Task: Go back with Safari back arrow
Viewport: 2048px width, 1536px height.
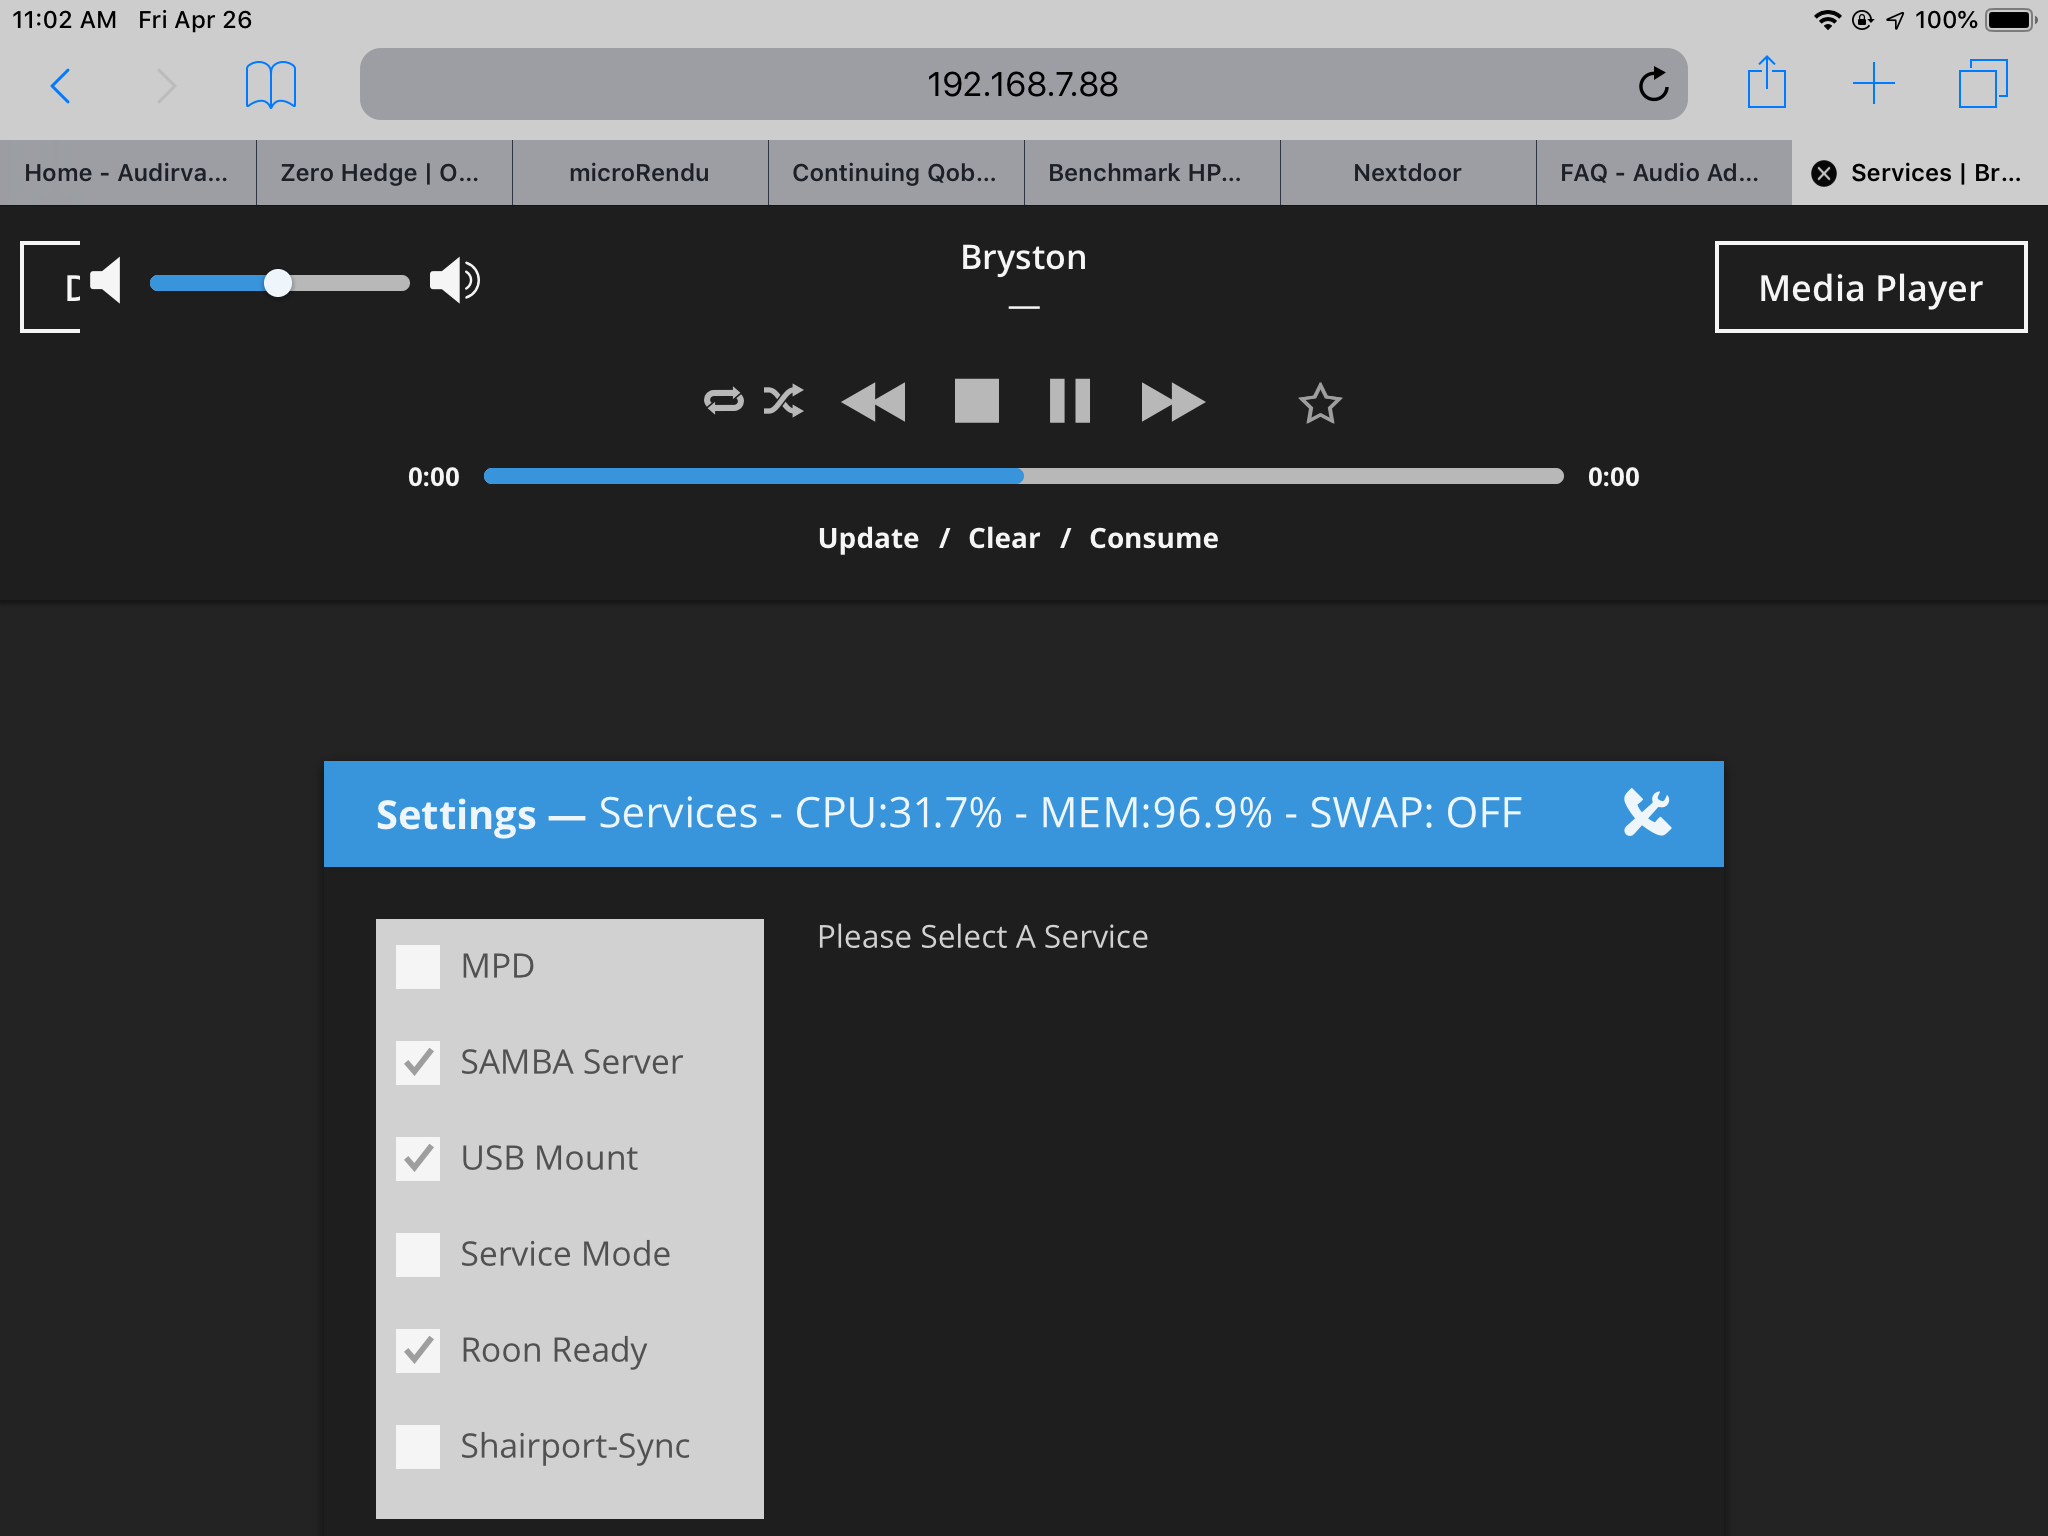Action: (61, 85)
